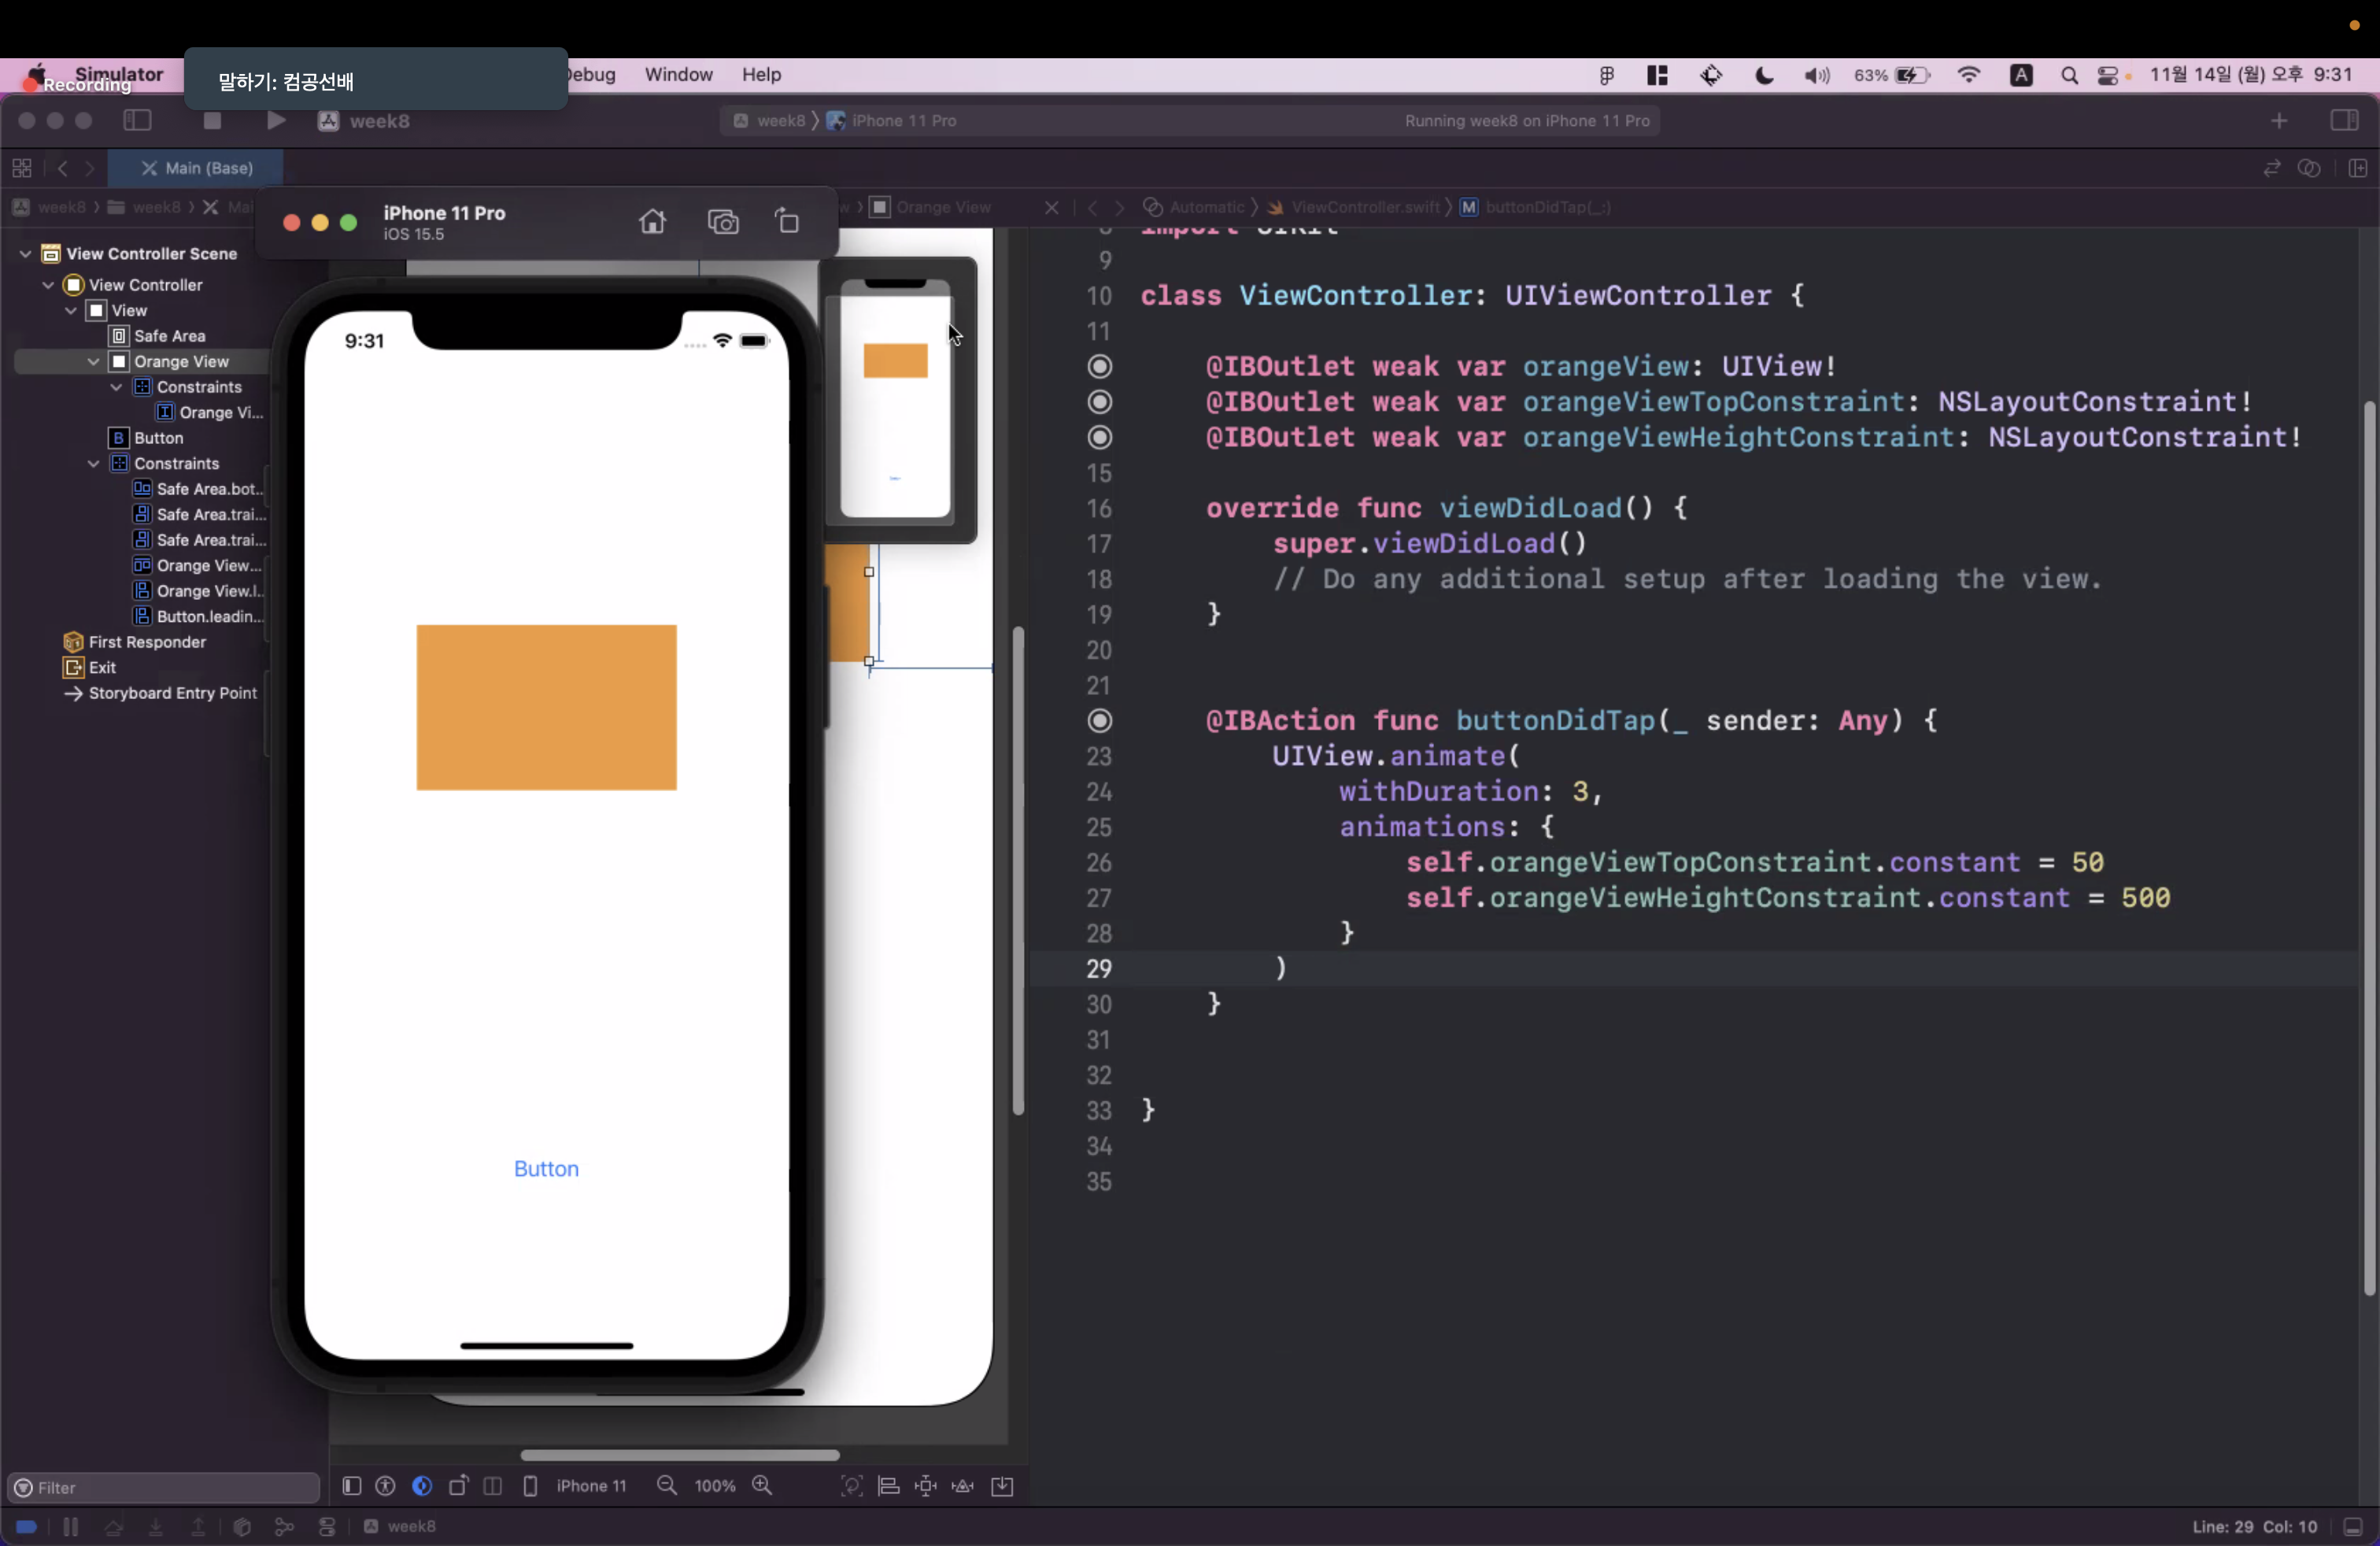Zoom in the storyboard canvas
The height and width of the screenshot is (1546, 2380).
click(762, 1486)
